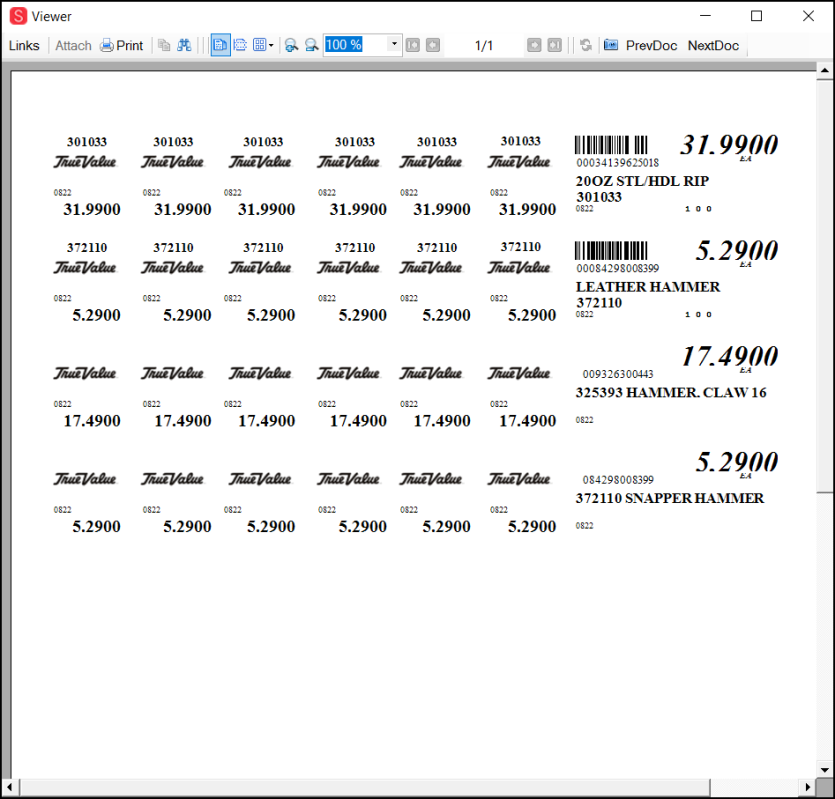Image resolution: width=835 pixels, height=799 pixels.
Task: Toggle fit-width page view mode
Action: pos(240,45)
